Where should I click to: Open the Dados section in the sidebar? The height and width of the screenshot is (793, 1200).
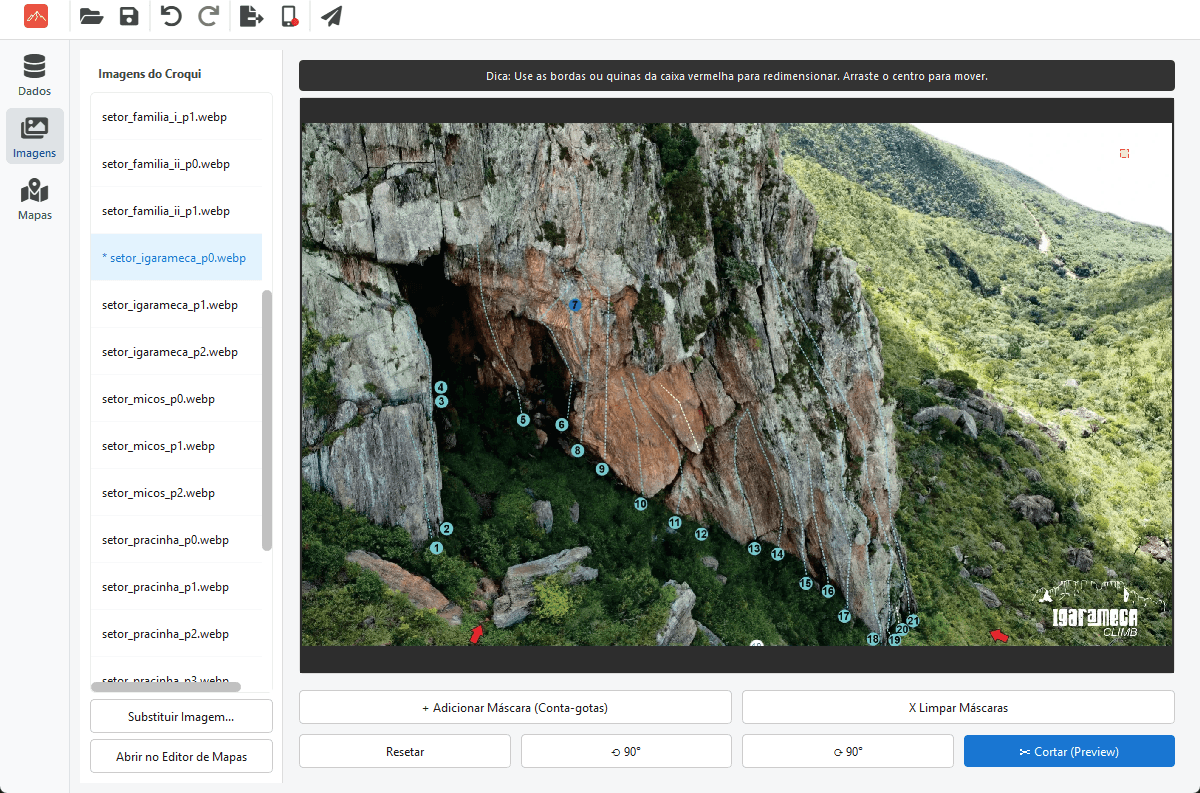tap(35, 76)
